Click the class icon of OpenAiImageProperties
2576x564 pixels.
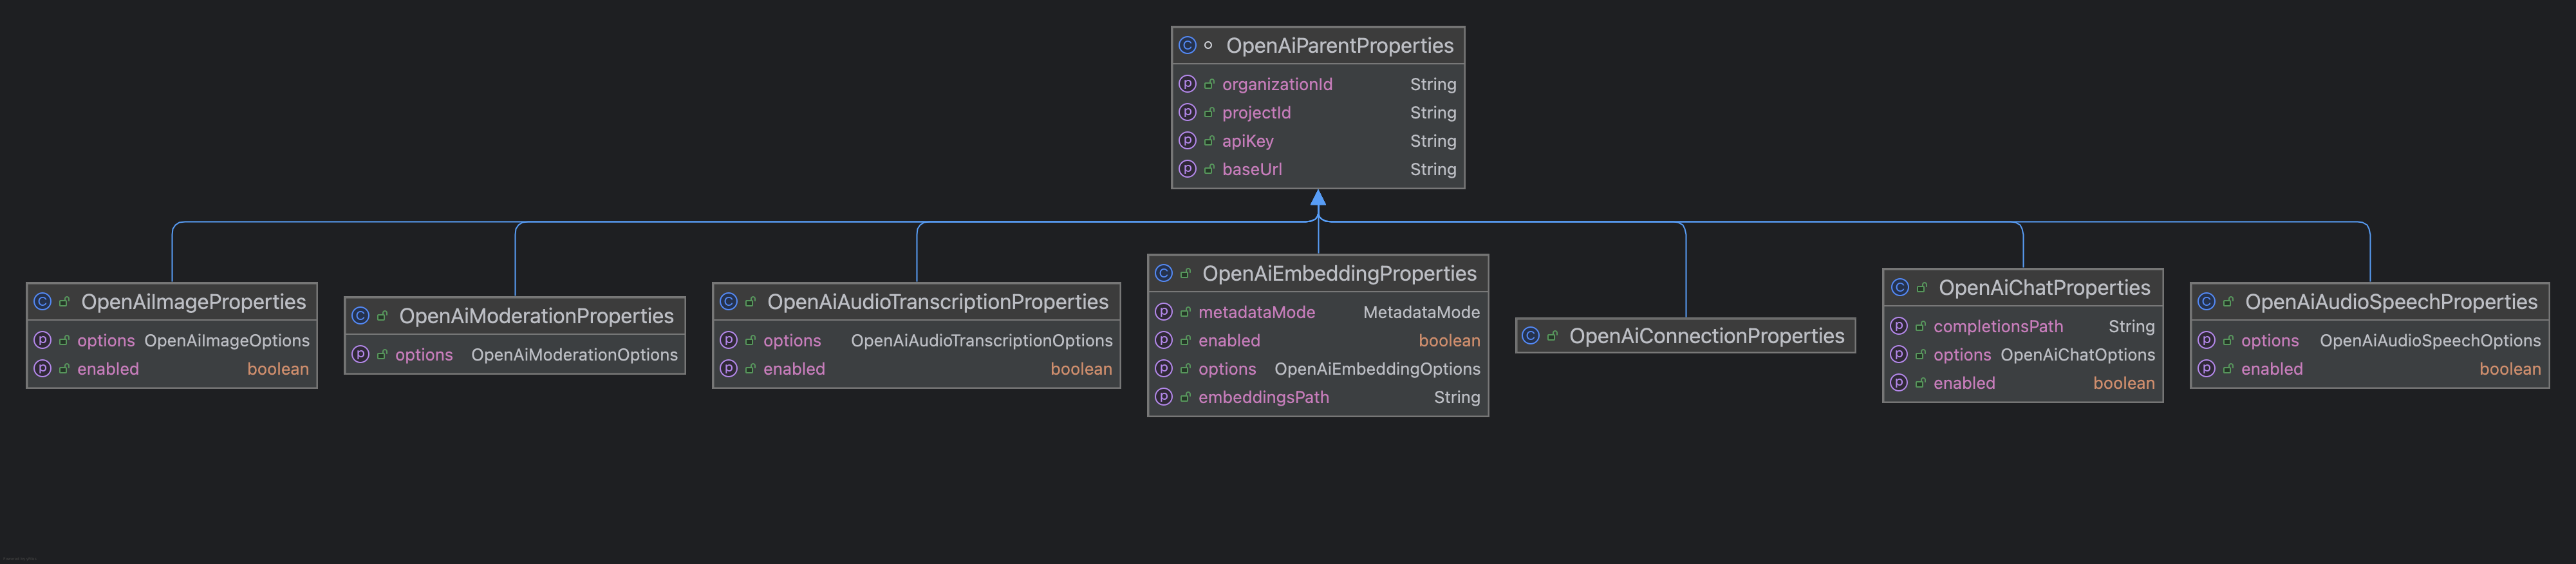tap(42, 301)
